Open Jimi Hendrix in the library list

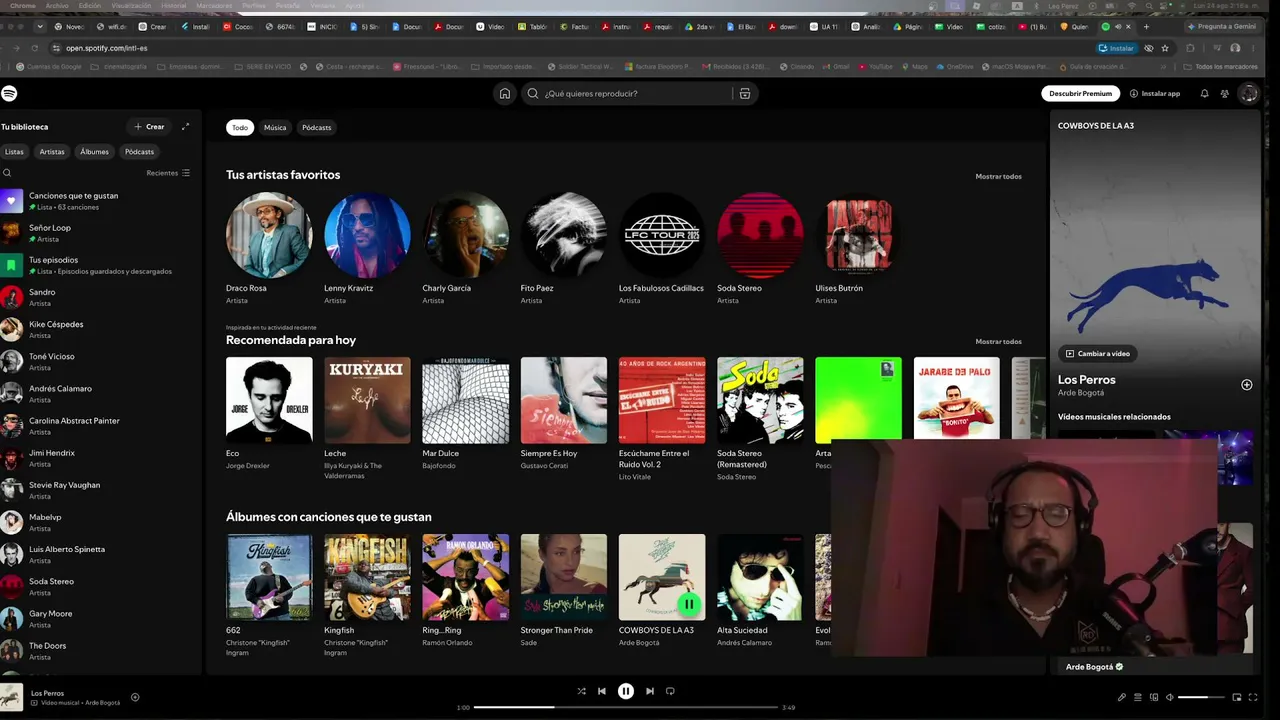[x=100, y=458]
